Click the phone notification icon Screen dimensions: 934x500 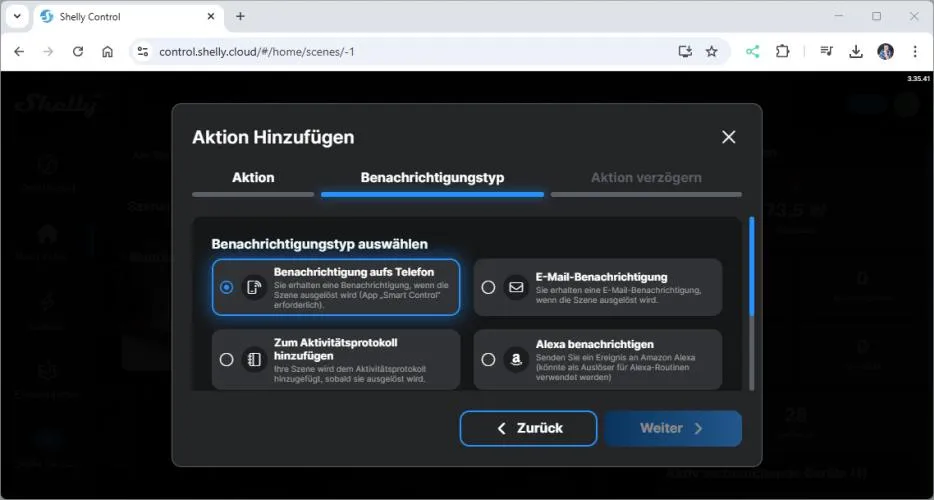[255, 287]
